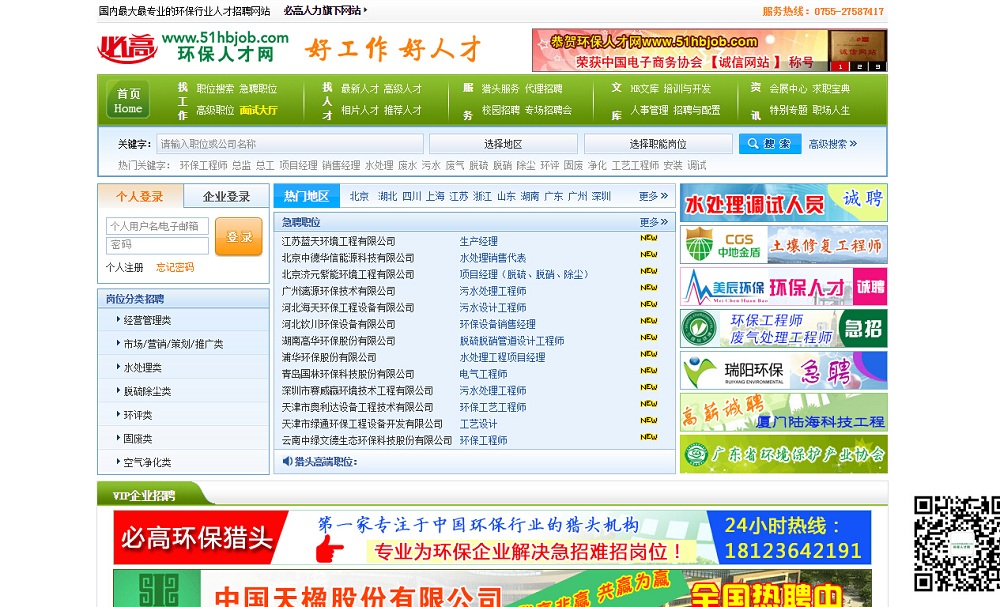This screenshot has width=1000, height=607.
Task: Open the 选择地区 region selector
Action: pos(503,143)
